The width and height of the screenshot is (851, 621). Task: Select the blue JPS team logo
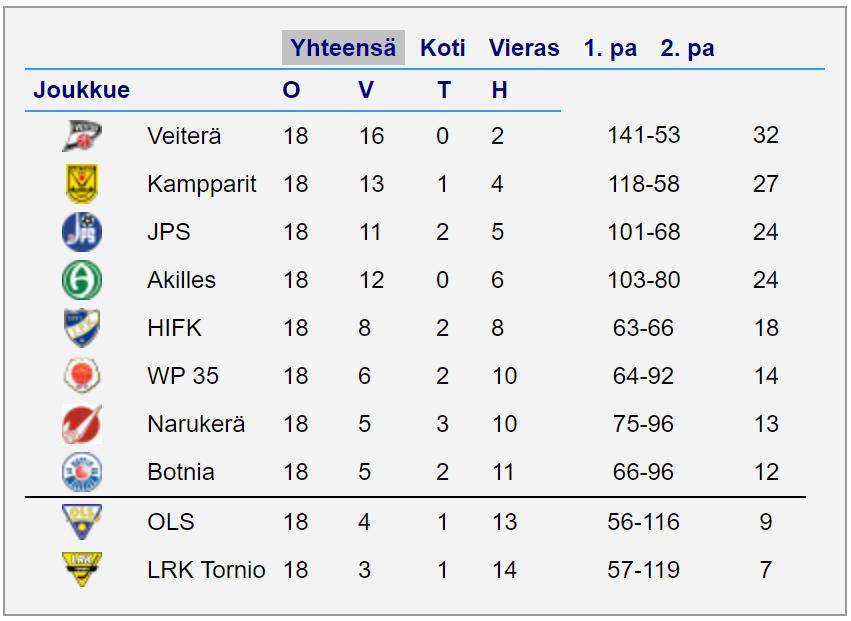(x=82, y=232)
